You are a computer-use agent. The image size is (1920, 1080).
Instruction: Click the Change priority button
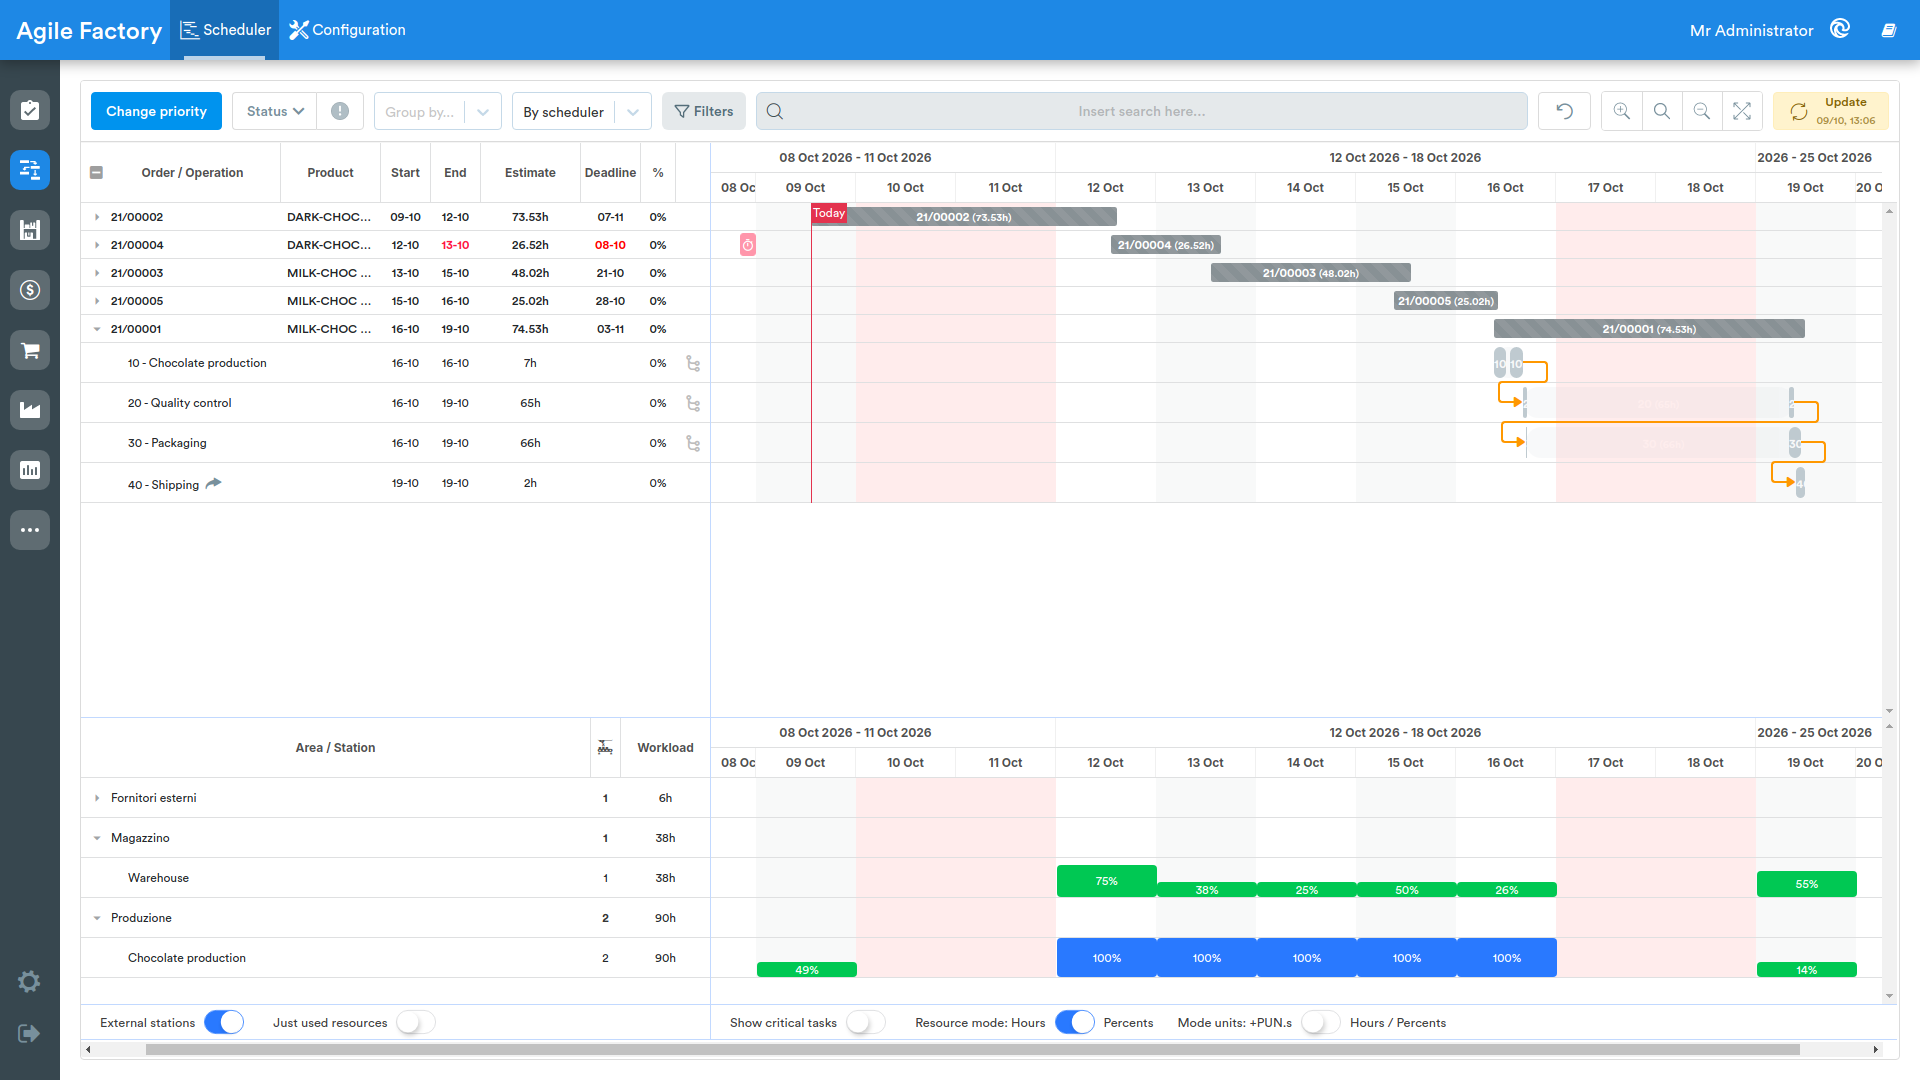tap(156, 111)
